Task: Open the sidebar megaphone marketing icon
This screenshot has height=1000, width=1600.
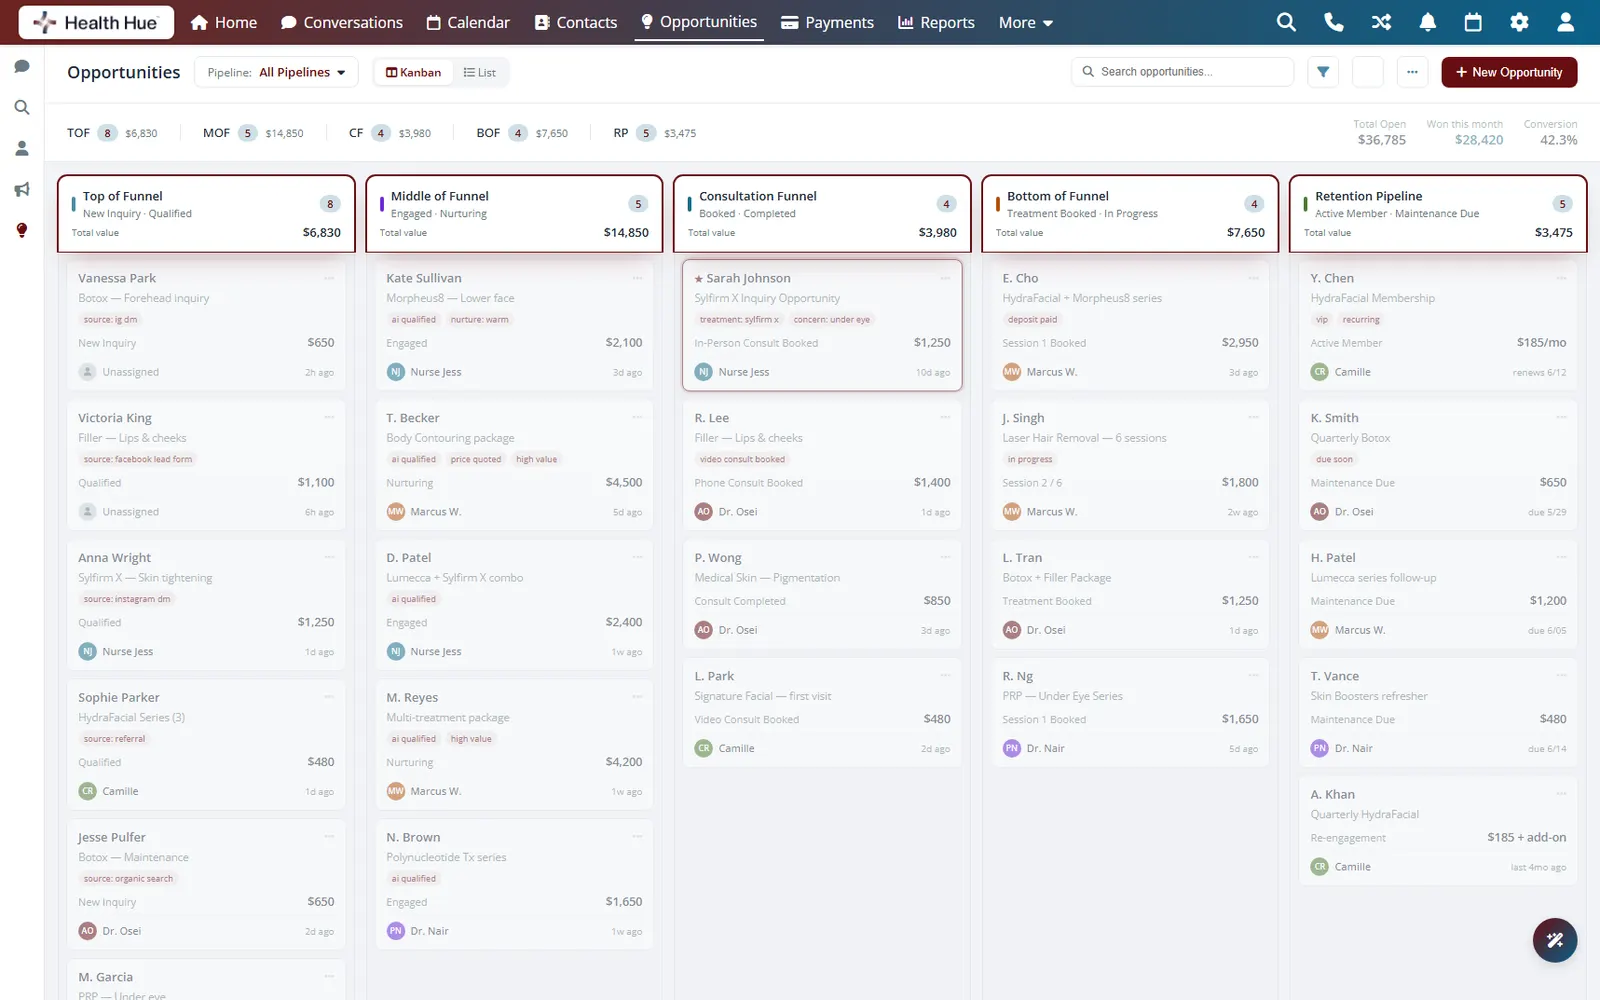Action: click(22, 189)
